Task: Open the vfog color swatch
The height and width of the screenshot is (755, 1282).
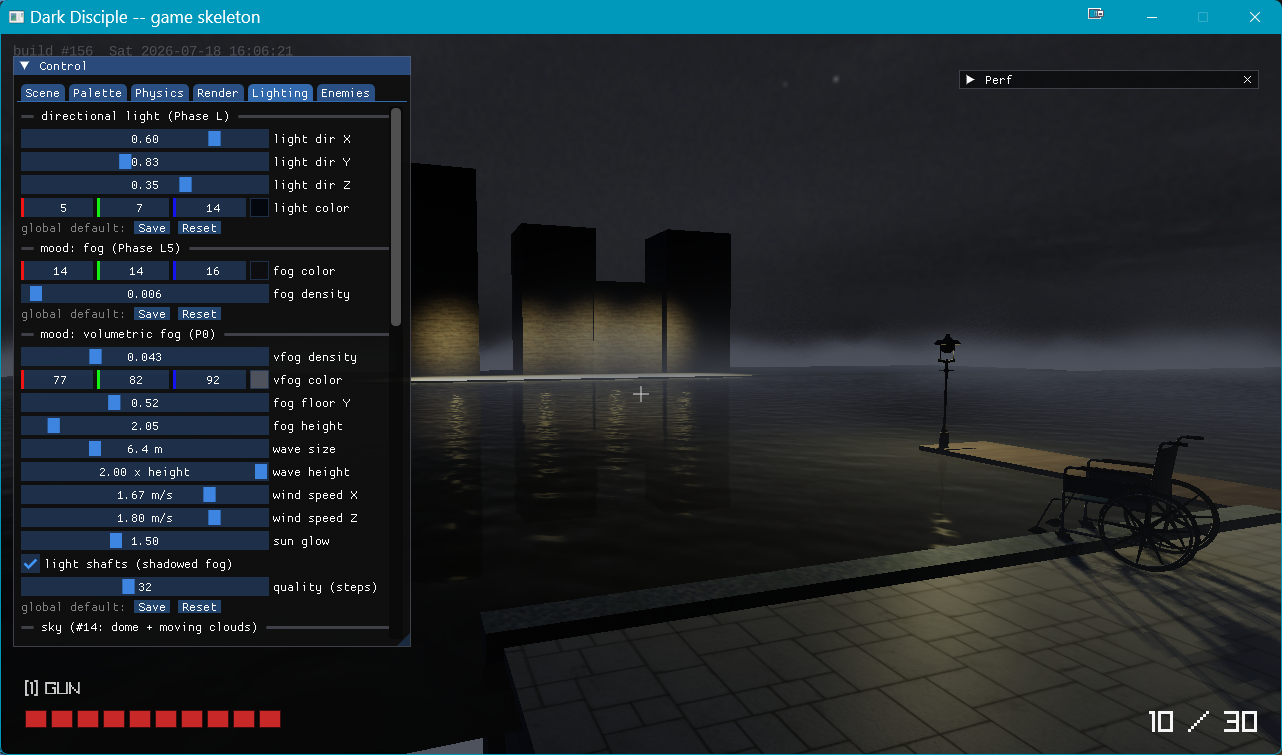Action: pyautogui.click(x=259, y=380)
